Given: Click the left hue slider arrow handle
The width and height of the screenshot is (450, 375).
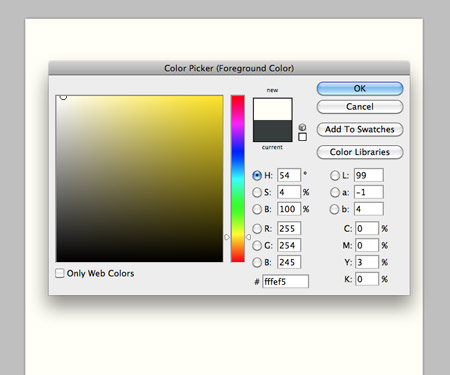Looking at the screenshot, I should pyautogui.click(x=227, y=237).
